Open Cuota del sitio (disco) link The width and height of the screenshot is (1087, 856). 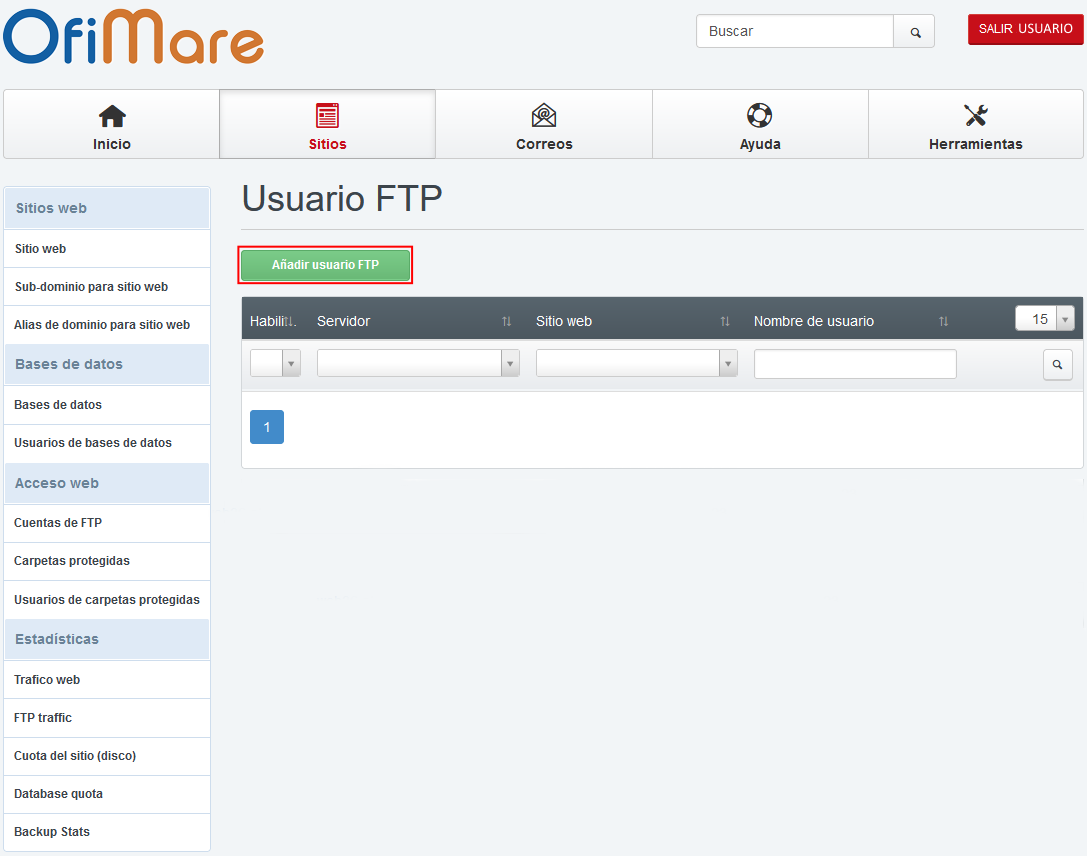pyautogui.click(x=107, y=756)
